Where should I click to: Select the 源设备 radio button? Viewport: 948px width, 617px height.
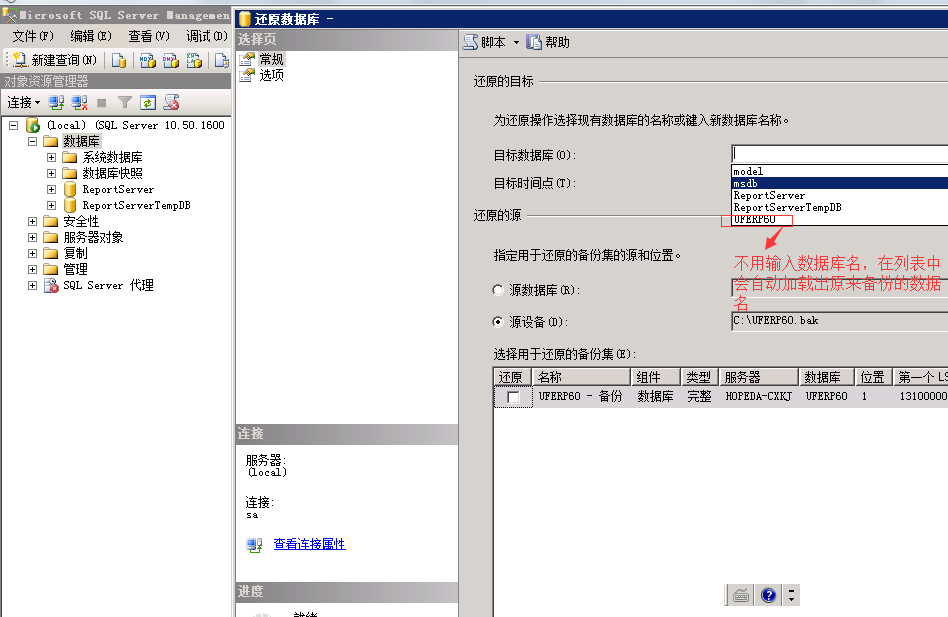498,322
